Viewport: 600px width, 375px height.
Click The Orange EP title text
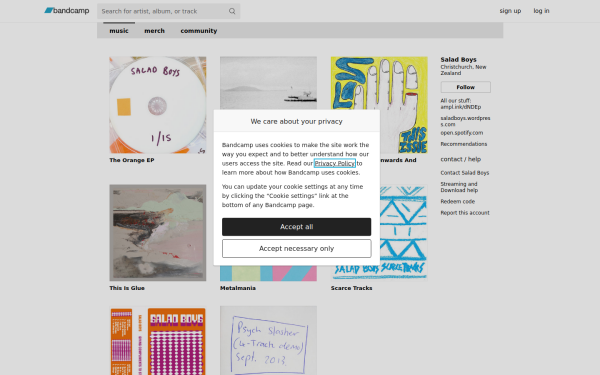click(x=132, y=160)
